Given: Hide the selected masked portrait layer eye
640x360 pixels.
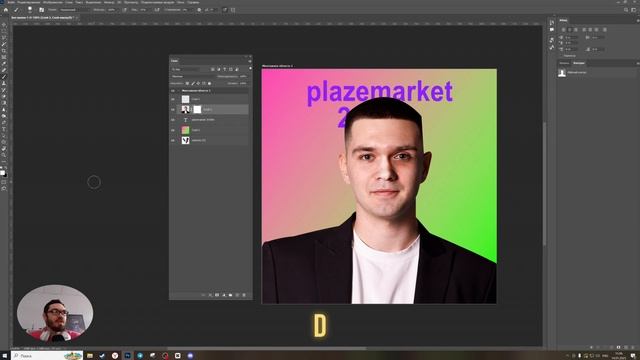Looking at the screenshot, I should 173,109.
